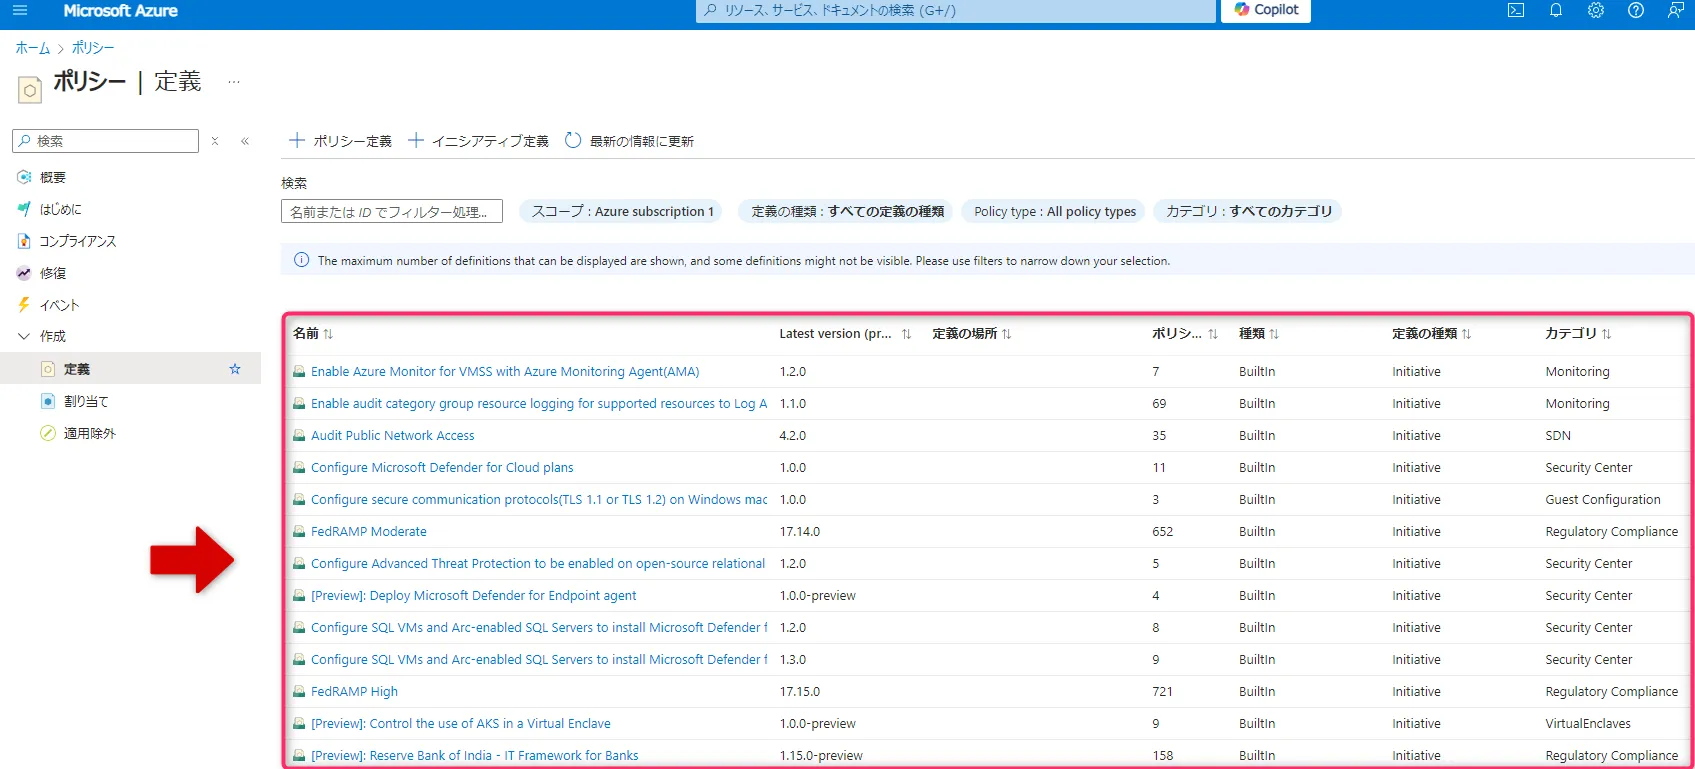The height and width of the screenshot is (769, 1695).
Task: Open the feedback icon in the header
Action: 1676,10
